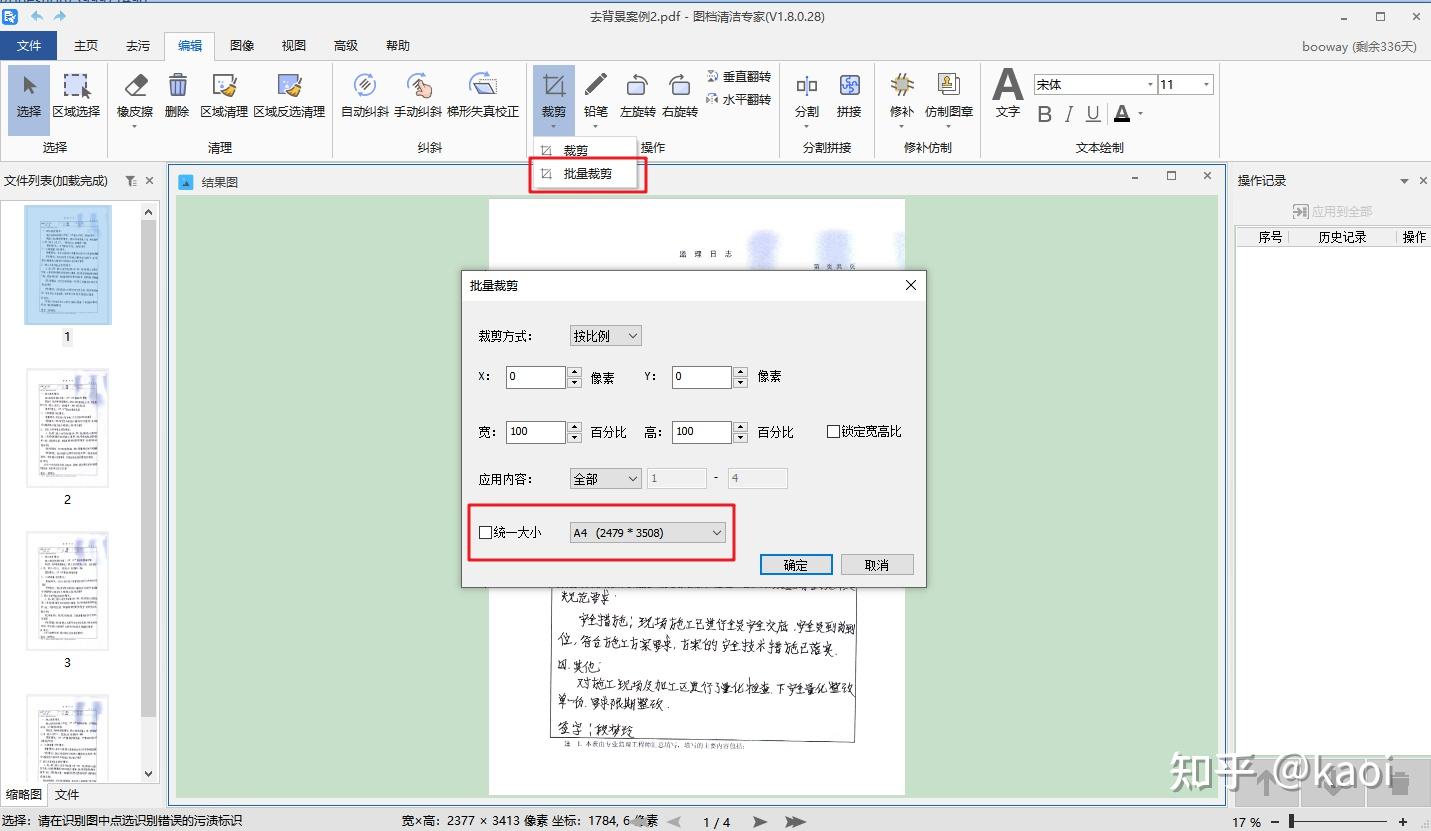Increase the Y offset stepper up arrow
Image resolution: width=1431 pixels, height=831 pixels.
(741, 372)
